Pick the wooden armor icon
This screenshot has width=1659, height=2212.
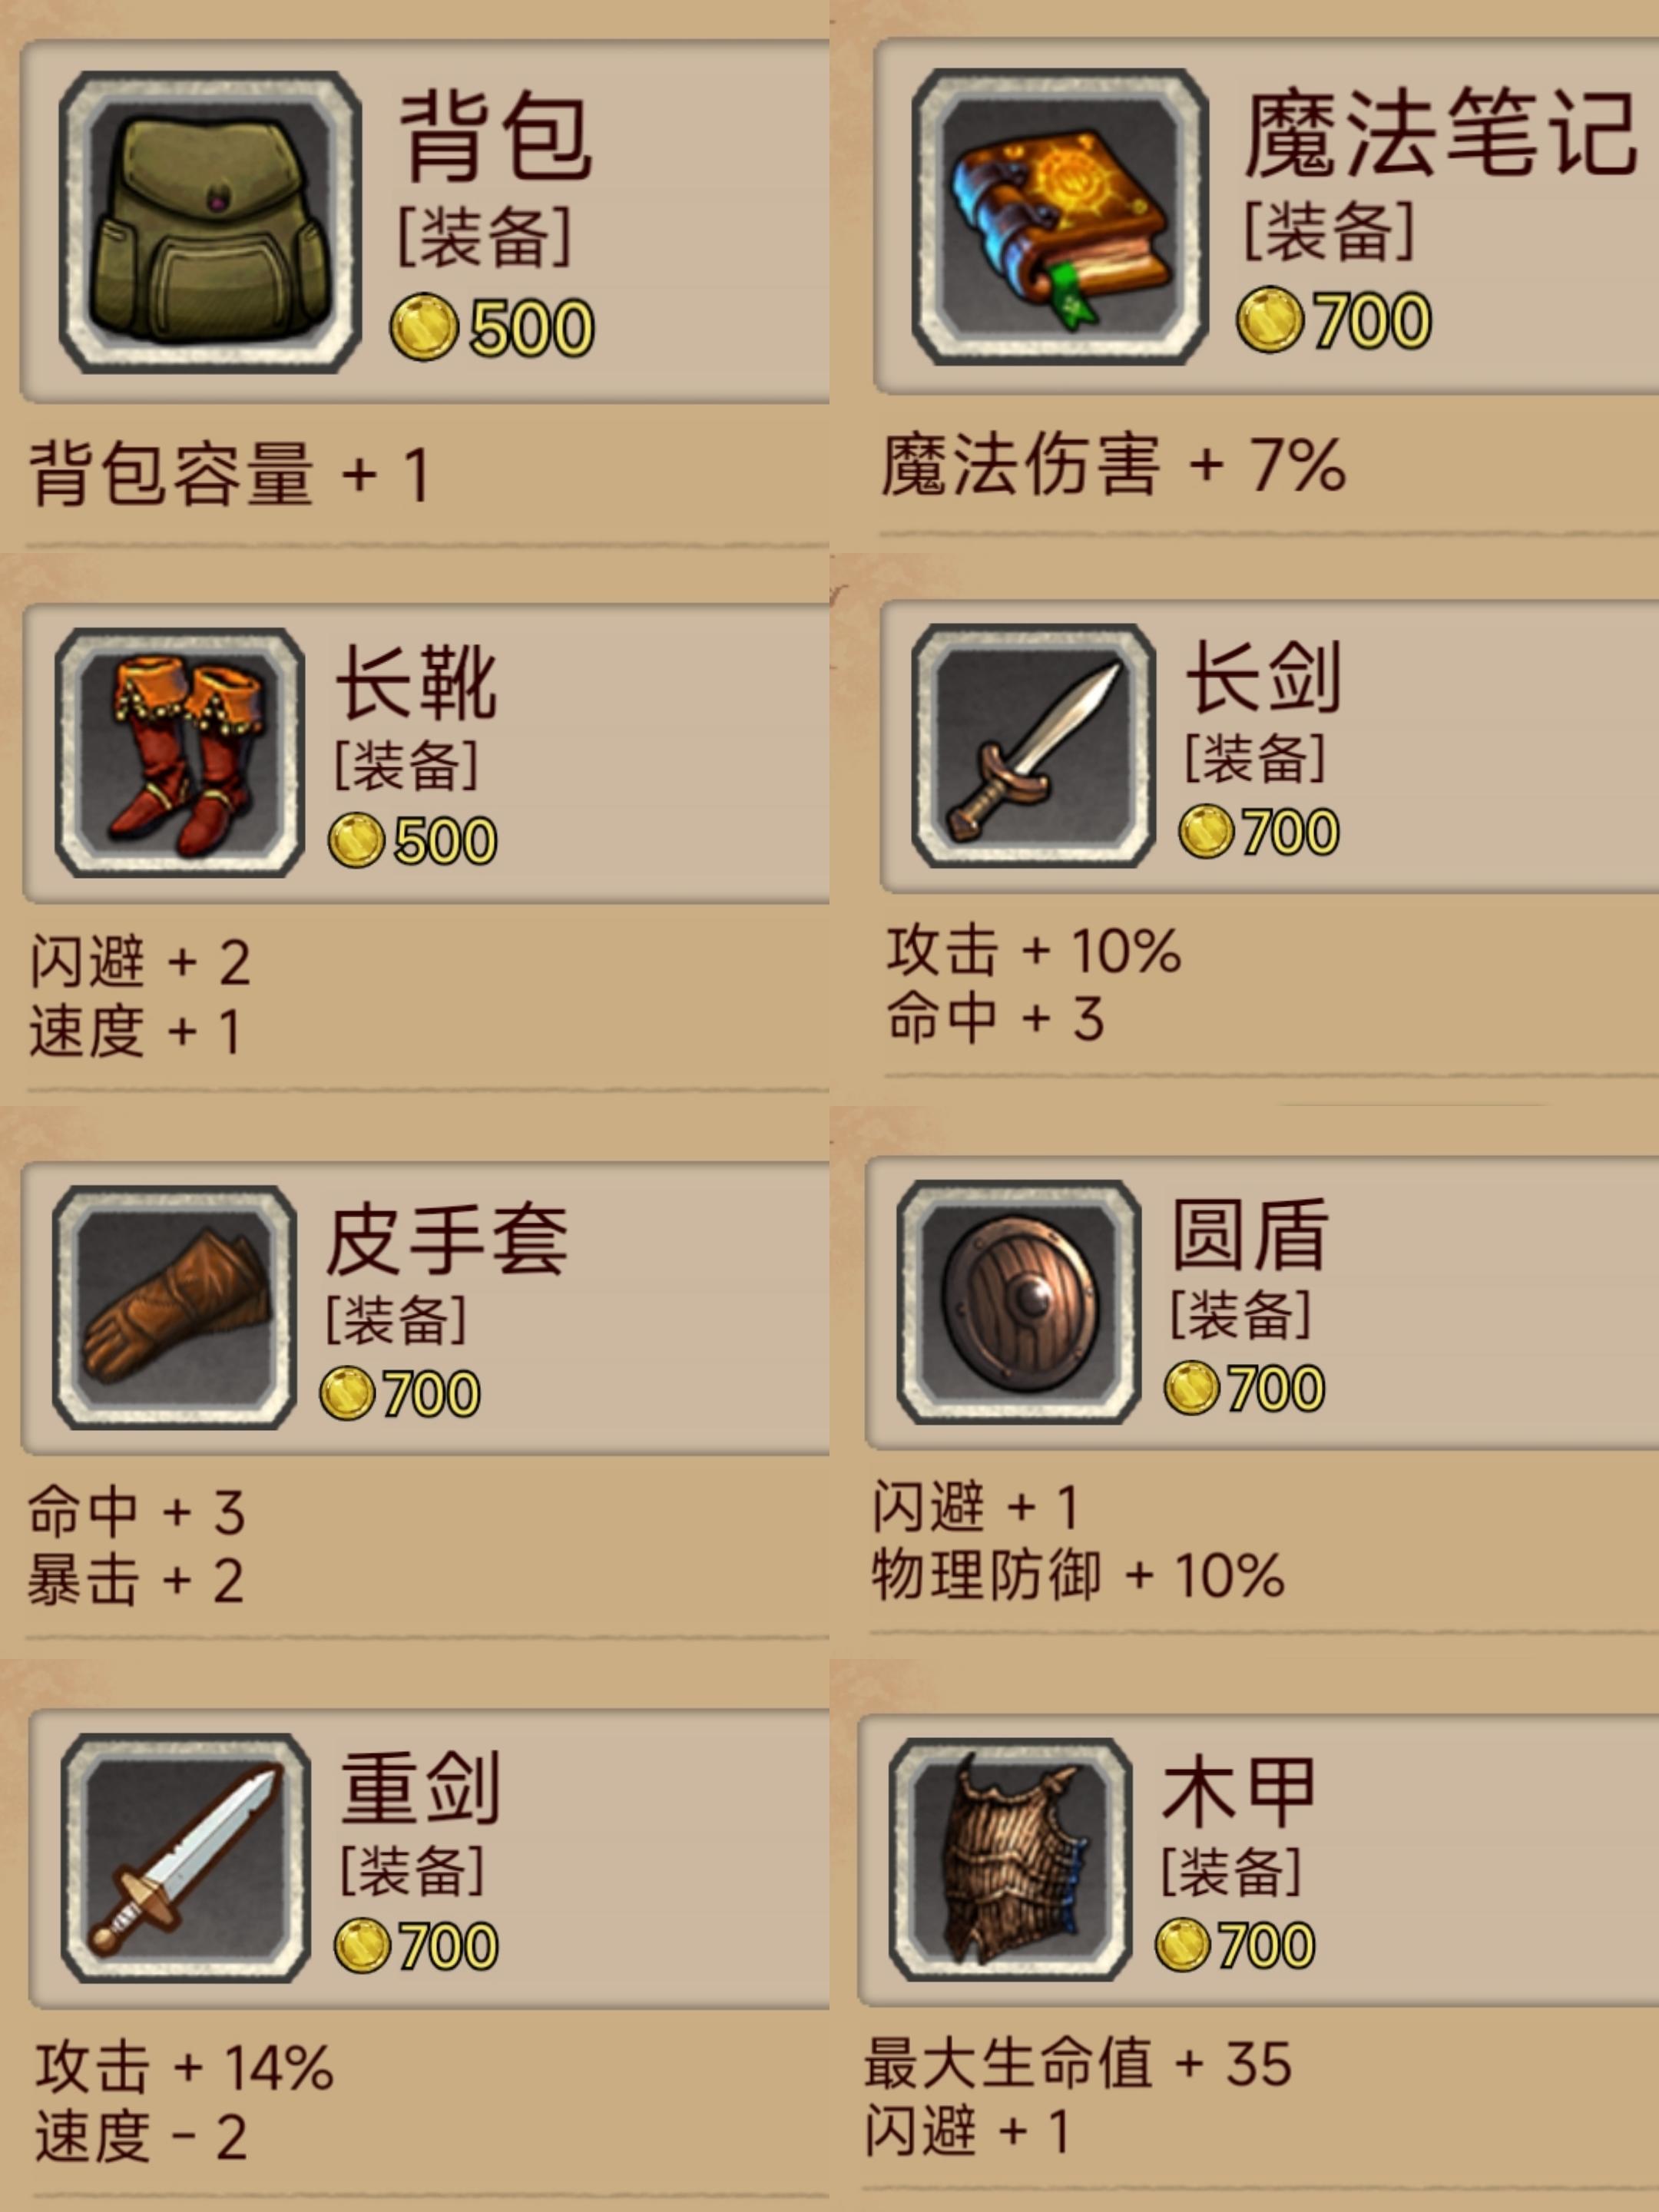click(1011, 1860)
